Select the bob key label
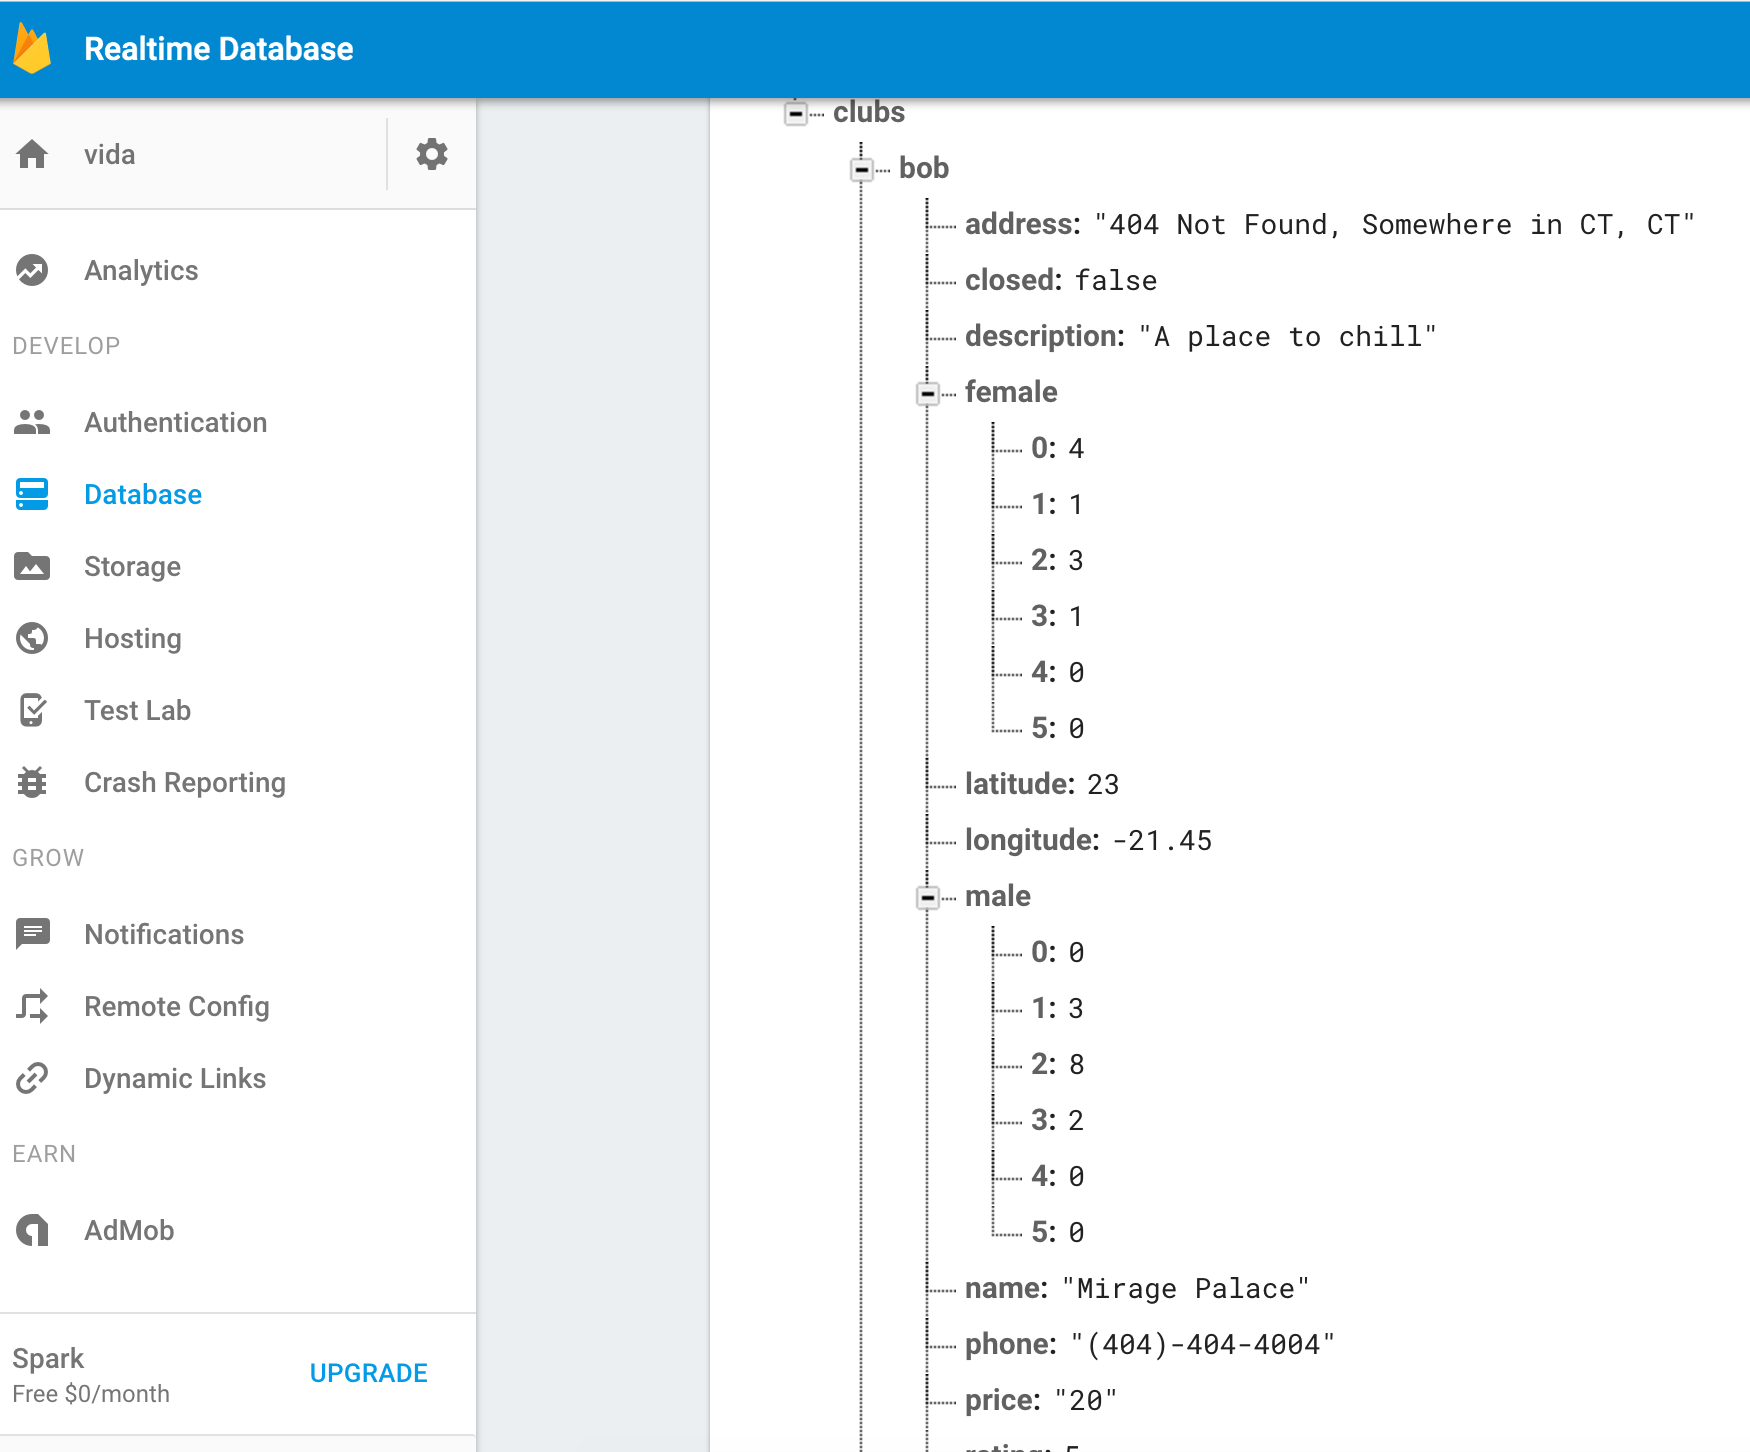 [924, 168]
